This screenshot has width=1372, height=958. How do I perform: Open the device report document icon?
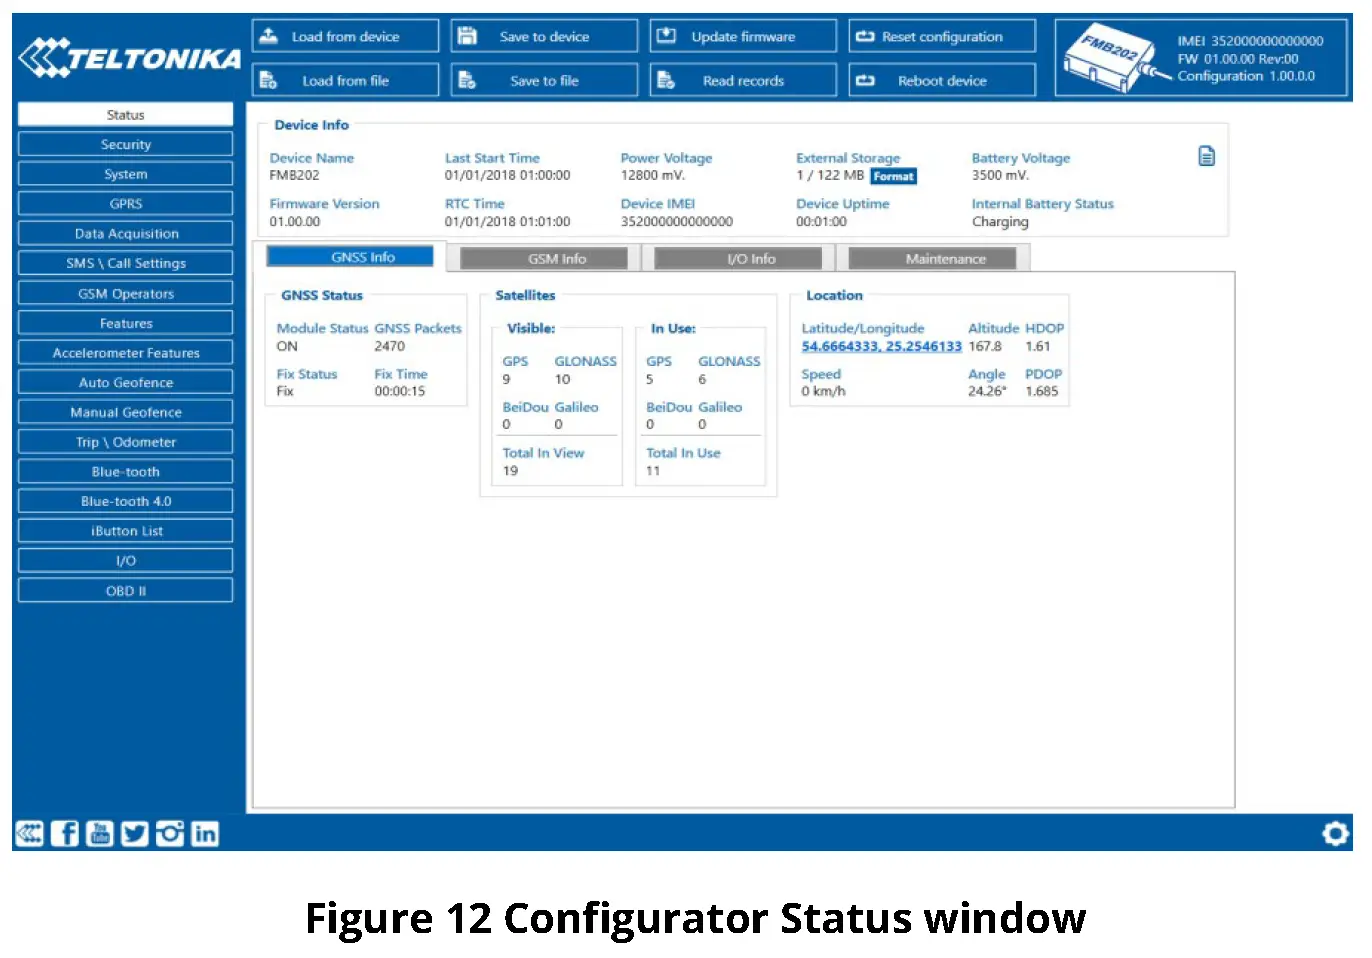[x=1207, y=156]
